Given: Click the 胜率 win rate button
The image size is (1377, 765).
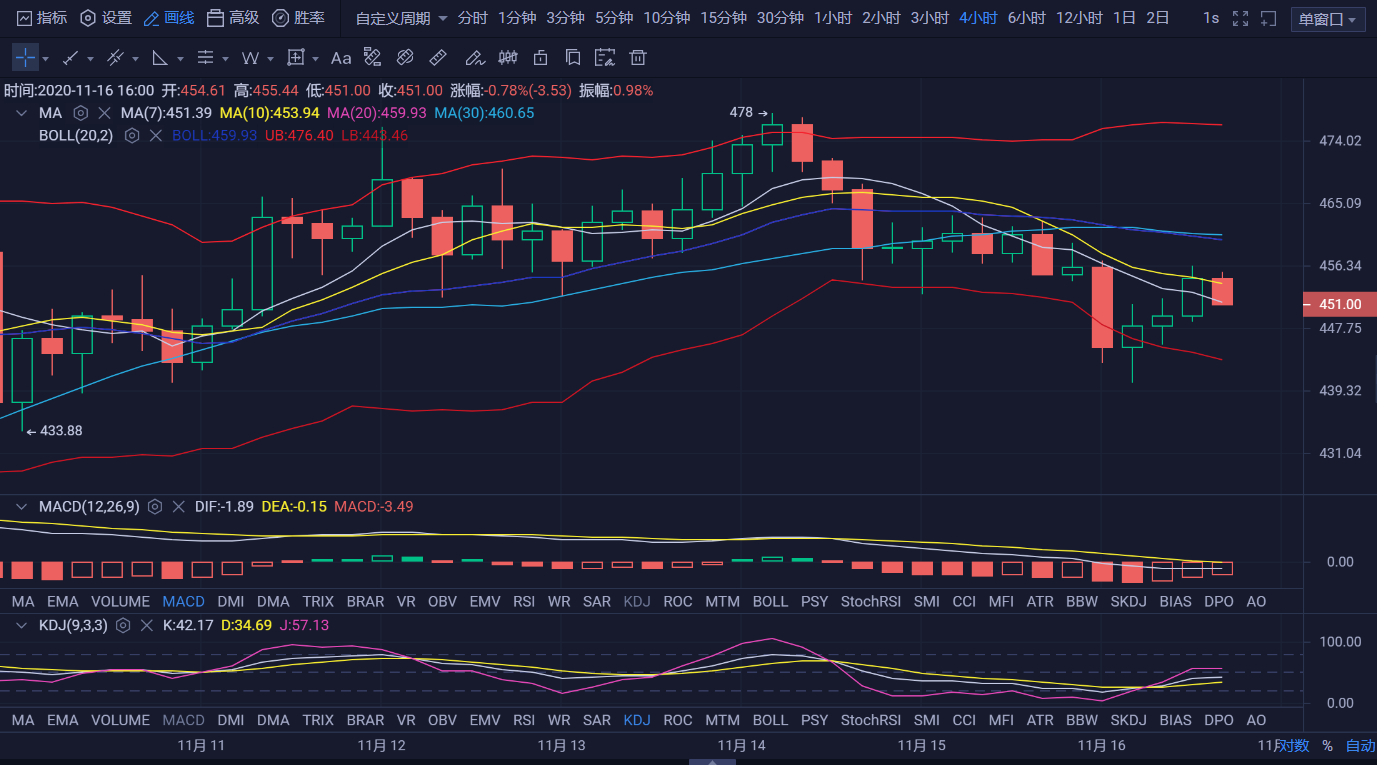Looking at the screenshot, I should [298, 18].
